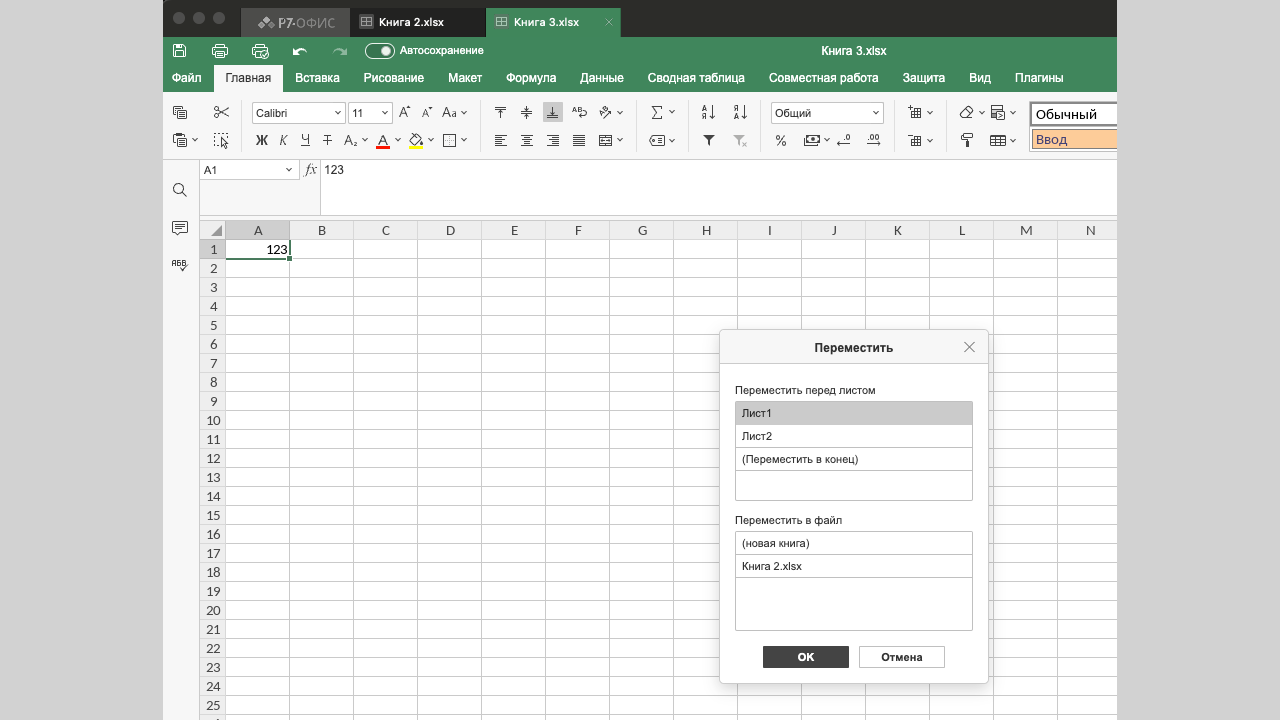Justify text
This screenshot has width=1280, height=720.
click(579, 141)
